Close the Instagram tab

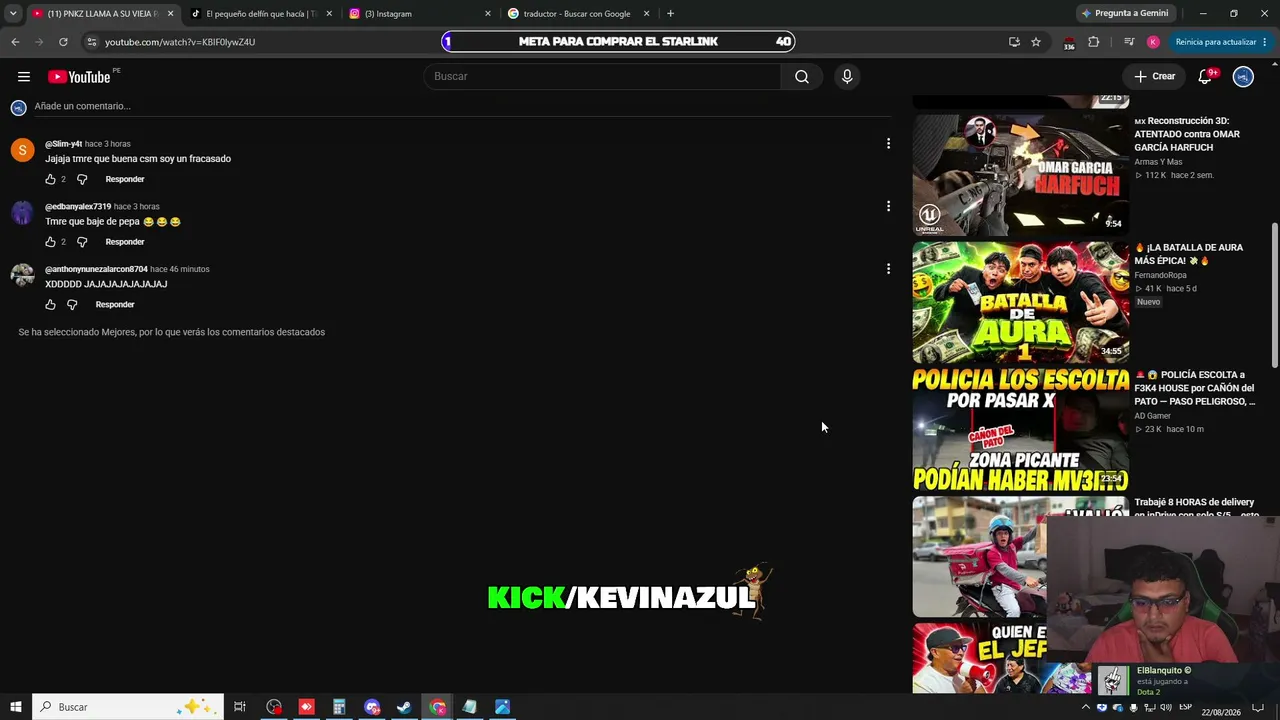pyautogui.click(x=488, y=14)
